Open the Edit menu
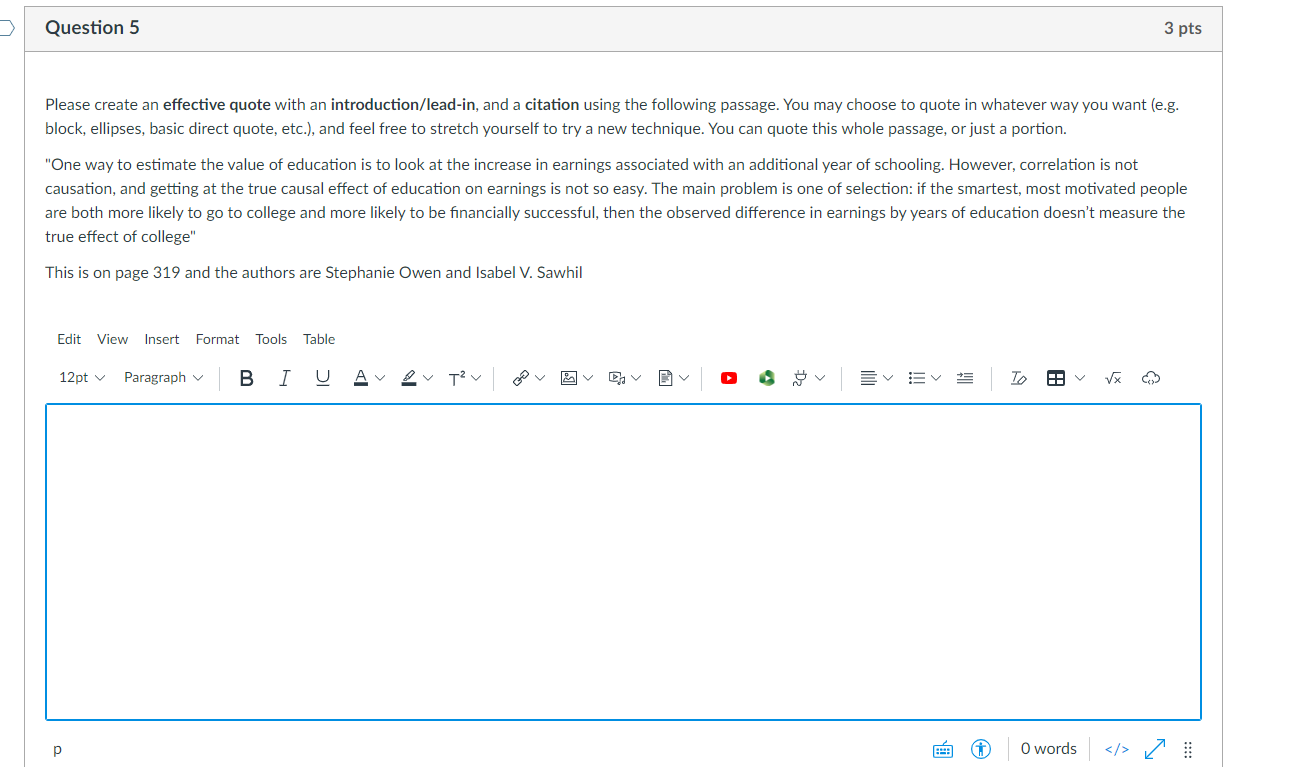Viewport: 1299px width, 767px height. coord(69,339)
